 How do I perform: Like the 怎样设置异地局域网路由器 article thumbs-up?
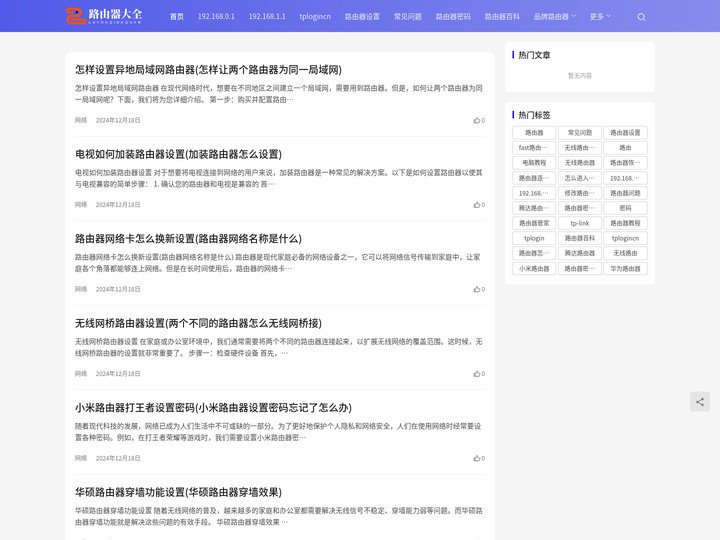pos(479,120)
